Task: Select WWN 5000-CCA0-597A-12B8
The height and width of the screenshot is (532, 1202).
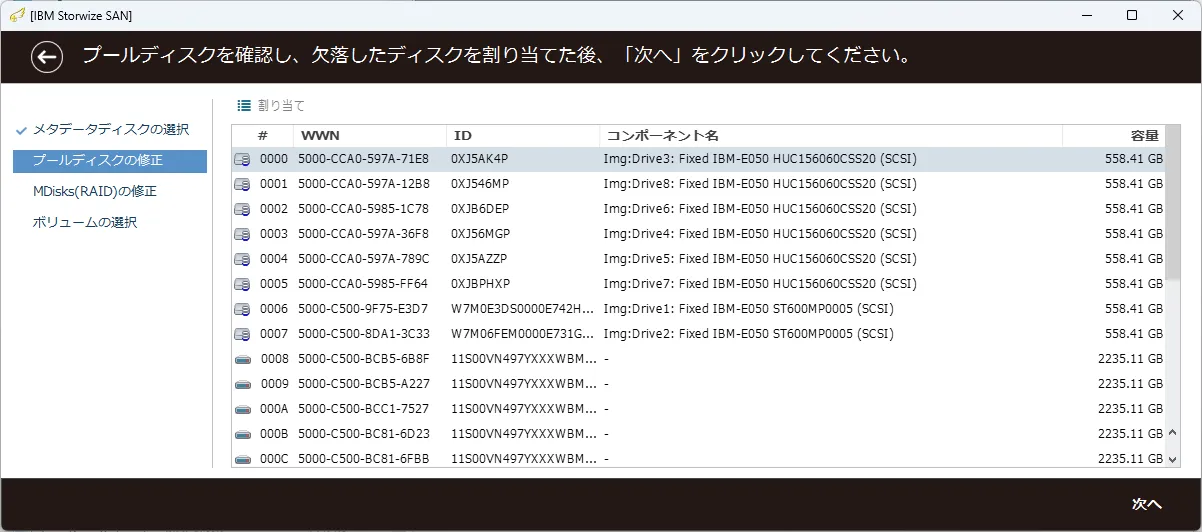Action: [363, 184]
